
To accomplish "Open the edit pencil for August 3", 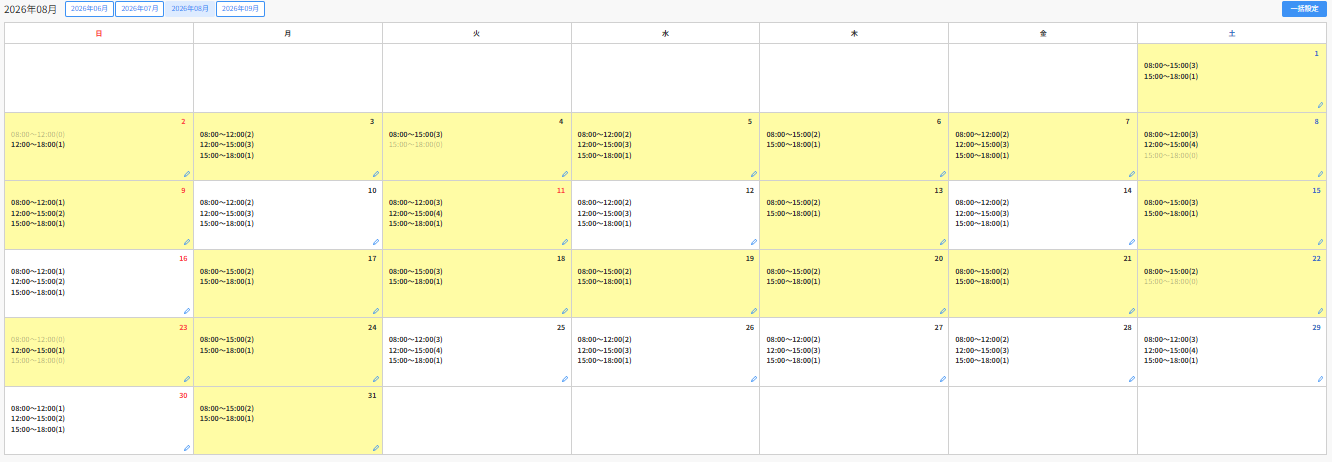I will (x=376, y=173).
